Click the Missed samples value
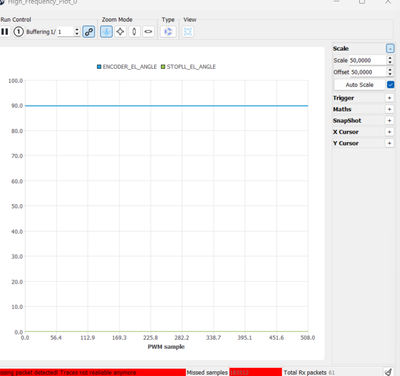Screen dimensions: 400x376 coord(255,372)
